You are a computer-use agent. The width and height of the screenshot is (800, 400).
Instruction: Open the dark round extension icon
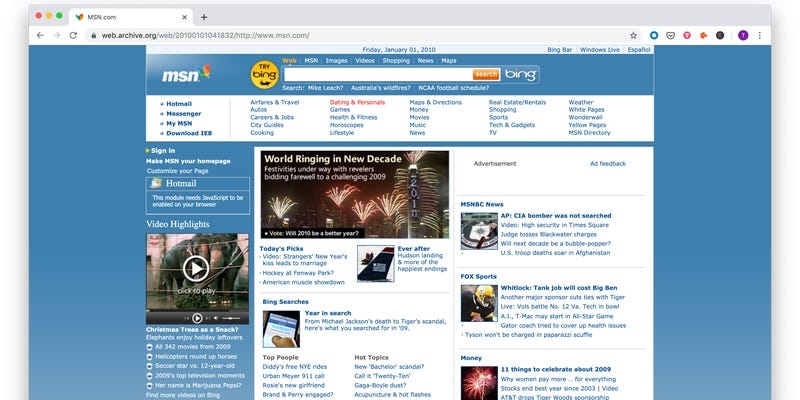coord(720,35)
